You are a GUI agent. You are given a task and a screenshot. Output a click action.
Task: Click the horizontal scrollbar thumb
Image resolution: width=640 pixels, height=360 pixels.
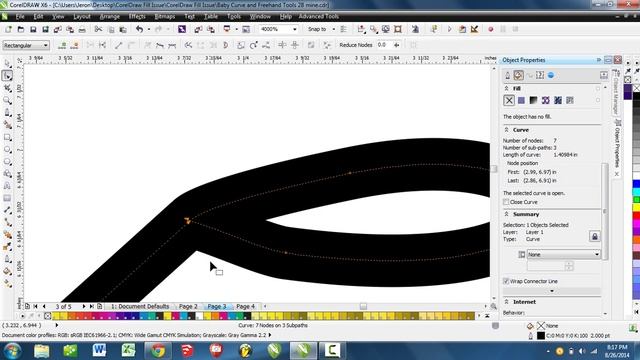pyautogui.click(x=363, y=306)
